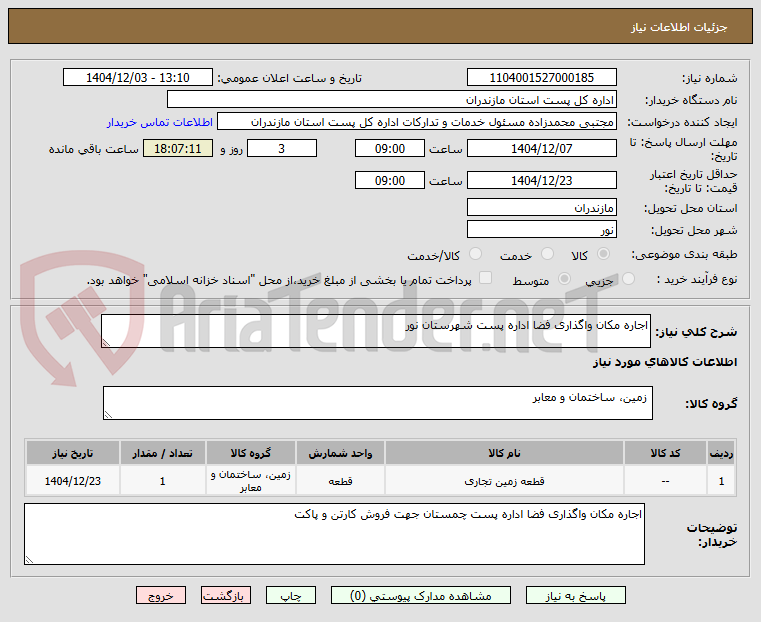Click the خروج exit button
761x622 pixels.
pyautogui.click(x=161, y=595)
